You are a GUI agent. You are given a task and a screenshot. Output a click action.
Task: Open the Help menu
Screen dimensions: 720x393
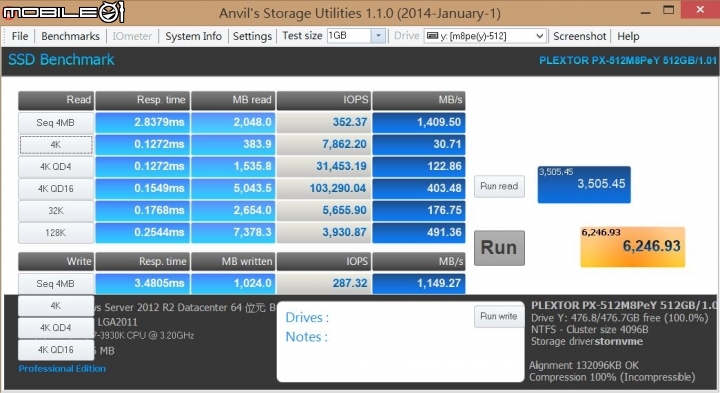[x=628, y=36]
